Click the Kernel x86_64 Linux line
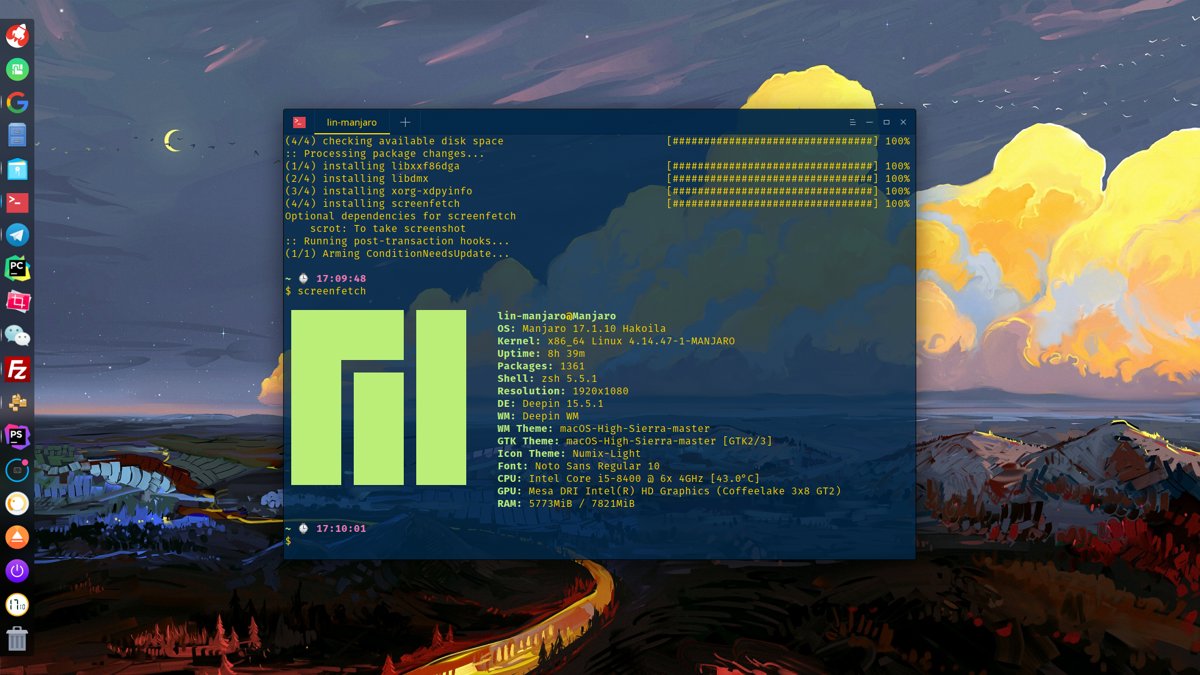The image size is (1200, 675). (x=616, y=341)
